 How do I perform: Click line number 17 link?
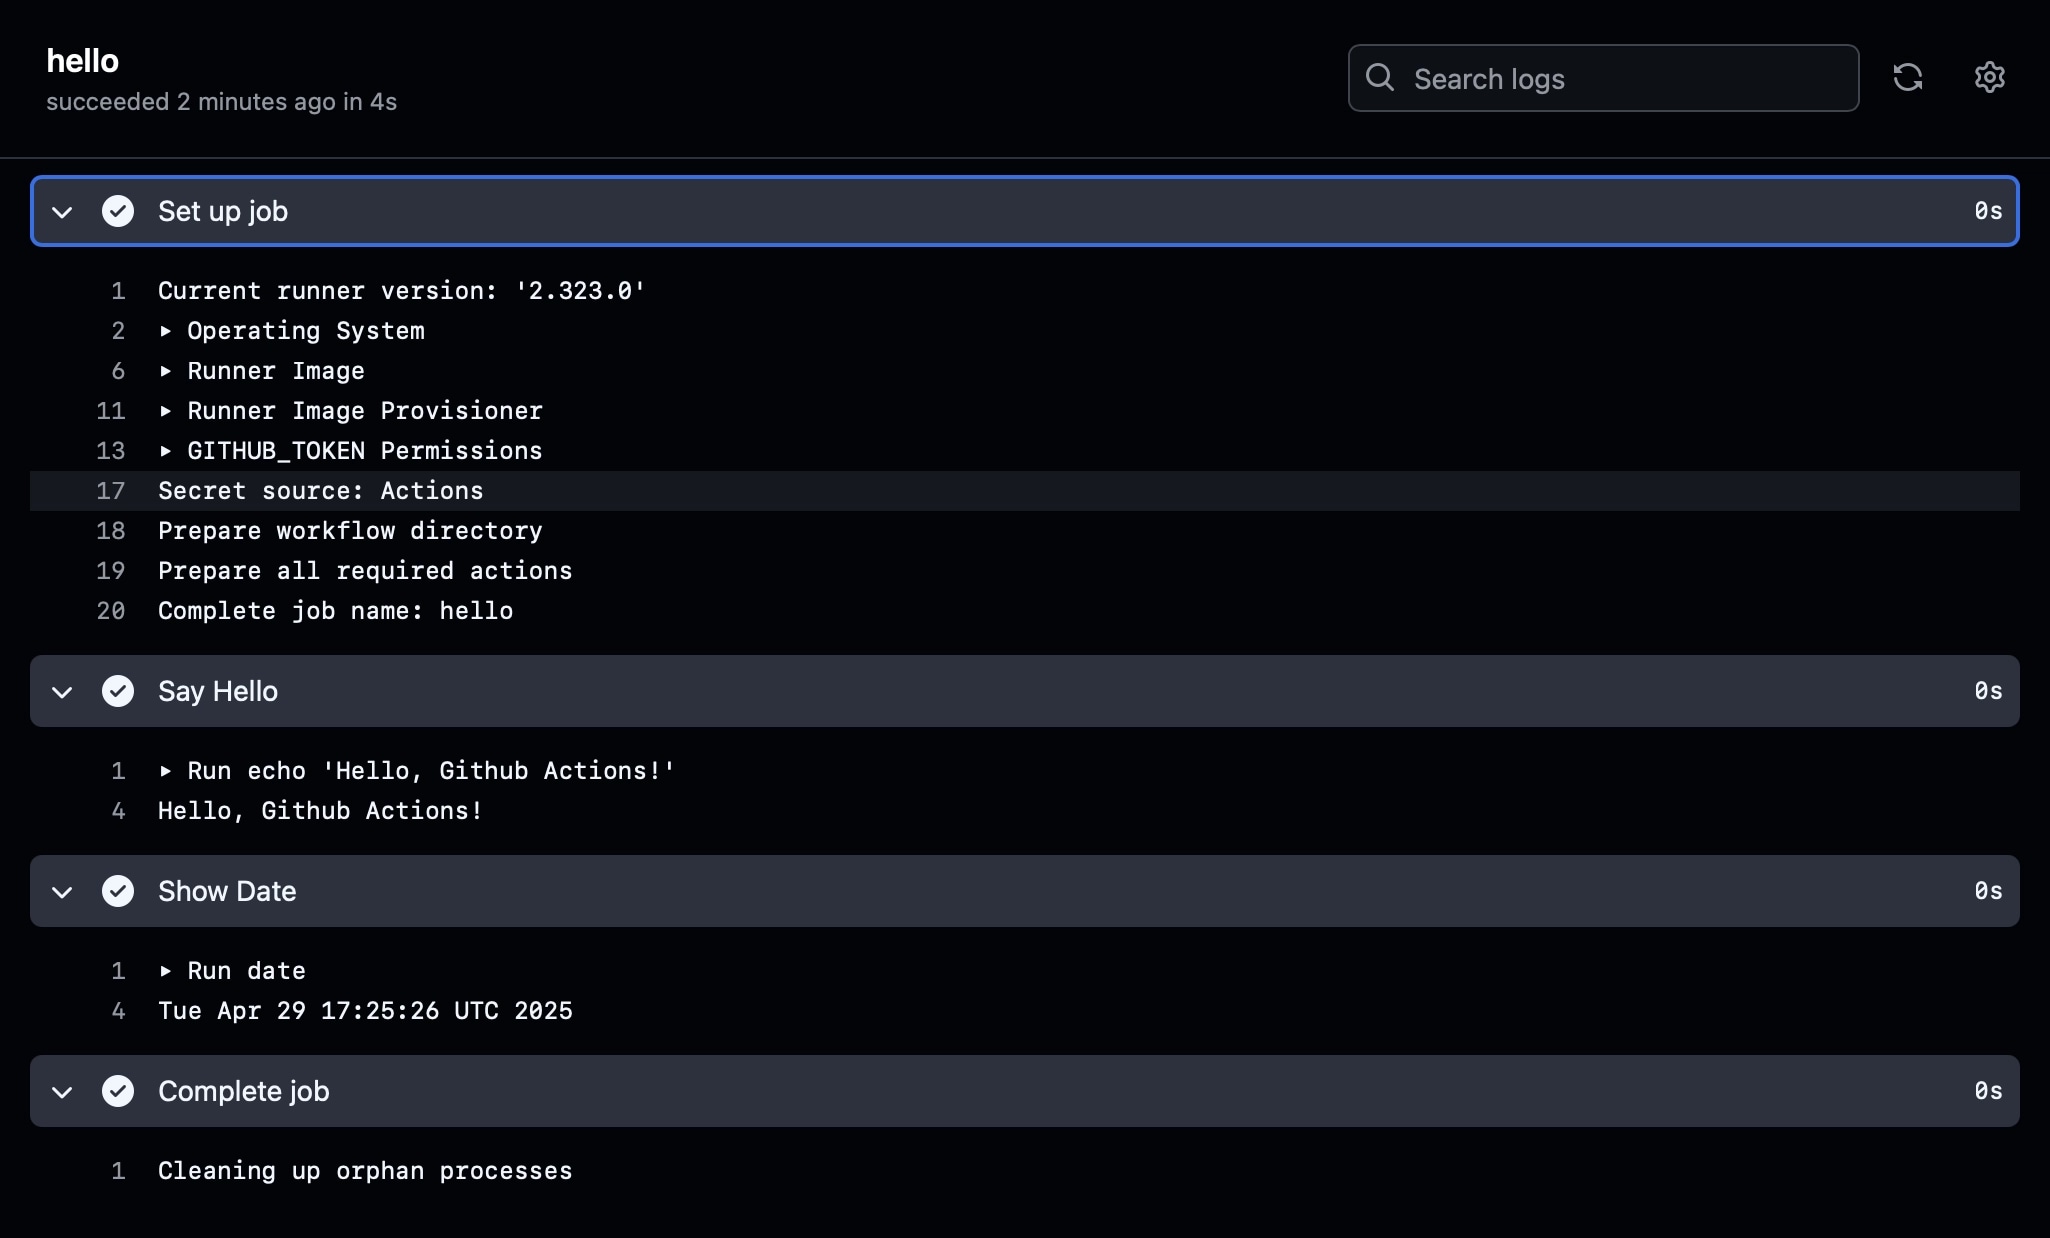click(111, 491)
